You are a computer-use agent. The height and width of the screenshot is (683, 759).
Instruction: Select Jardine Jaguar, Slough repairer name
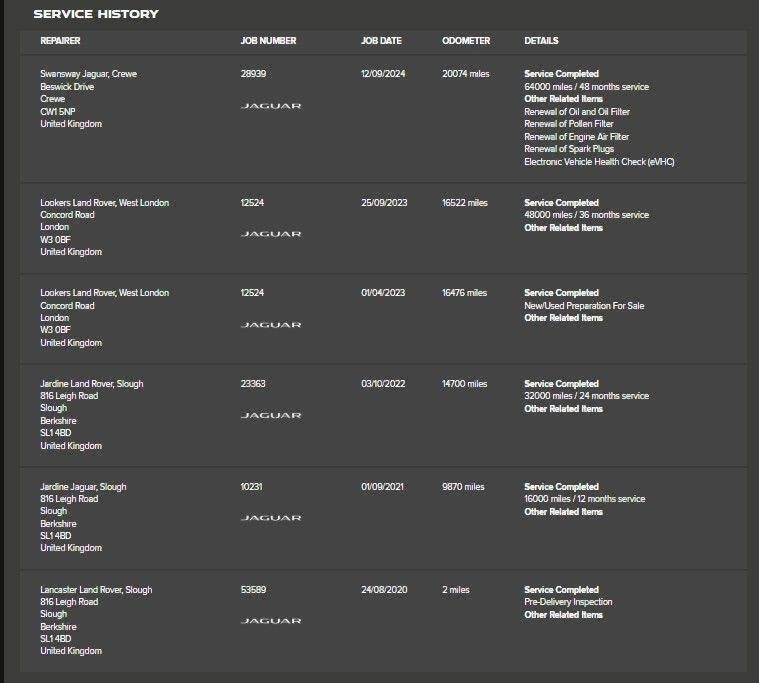click(x=83, y=487)
